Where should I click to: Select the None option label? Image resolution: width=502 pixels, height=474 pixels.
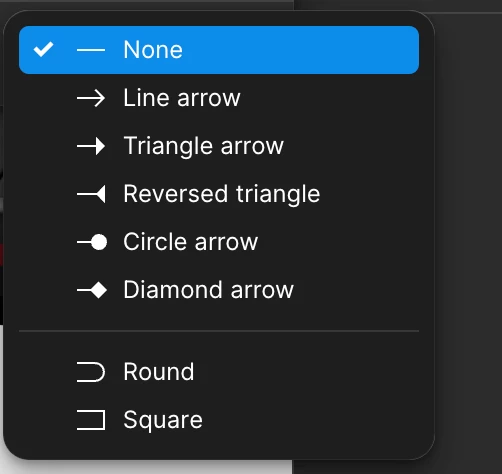click(153, 50)
